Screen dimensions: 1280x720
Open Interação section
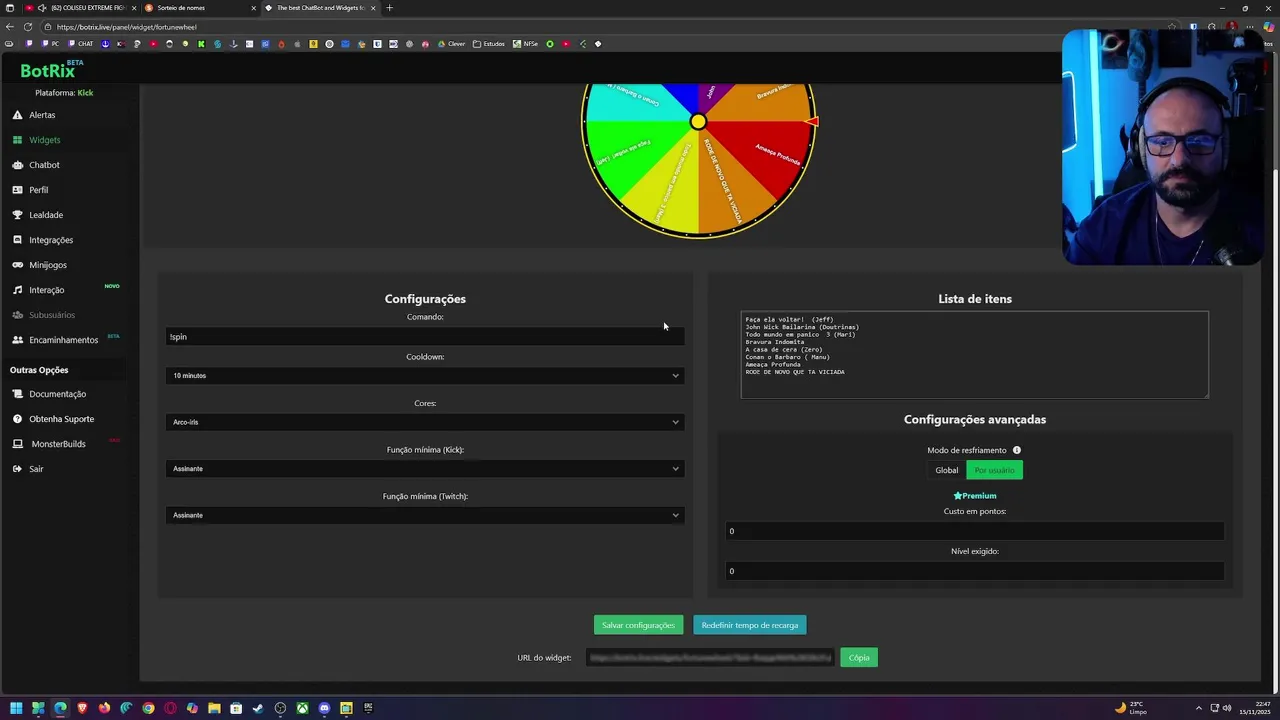click(x=47, y=290)
